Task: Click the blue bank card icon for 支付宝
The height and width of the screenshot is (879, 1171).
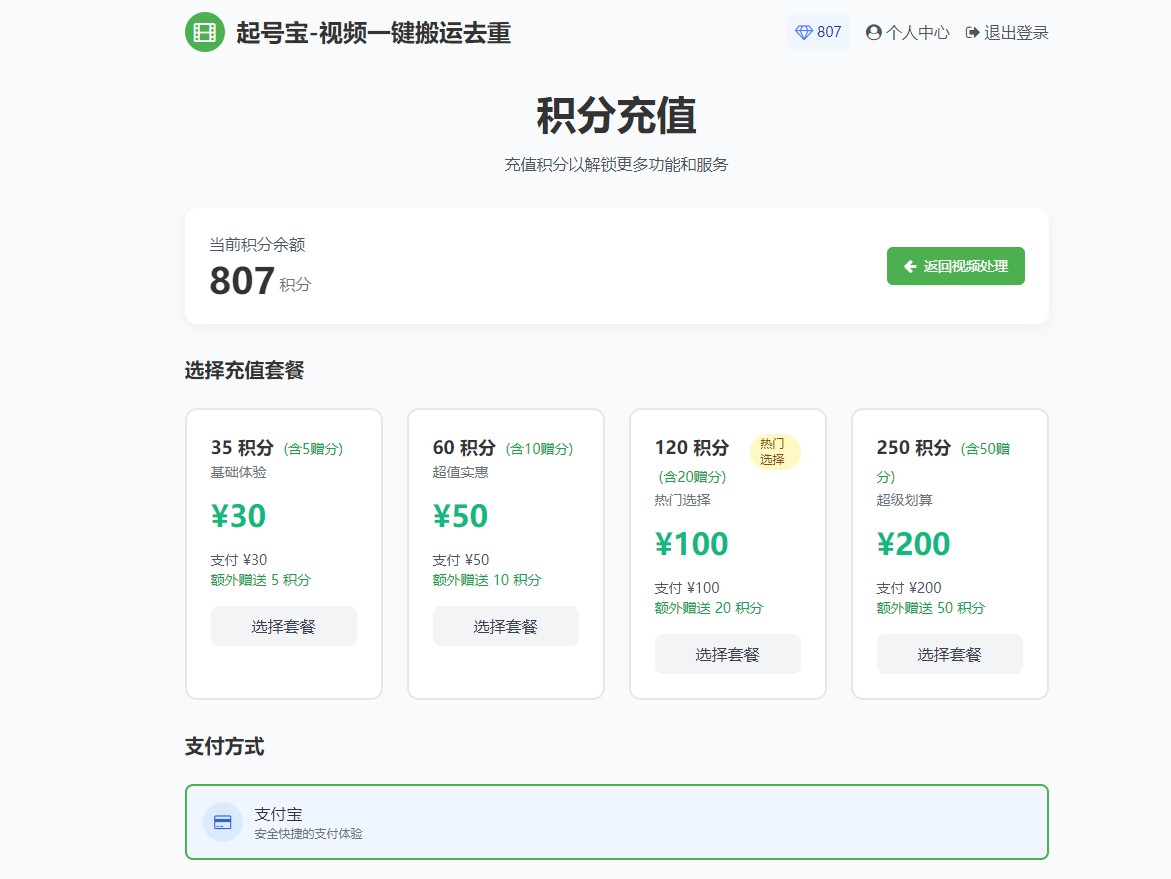Action: pyautogui.click(x=222, y=821)
